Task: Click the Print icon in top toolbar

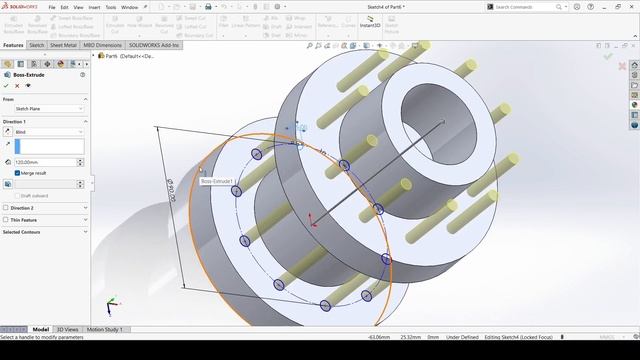Action: pos(208,7)
